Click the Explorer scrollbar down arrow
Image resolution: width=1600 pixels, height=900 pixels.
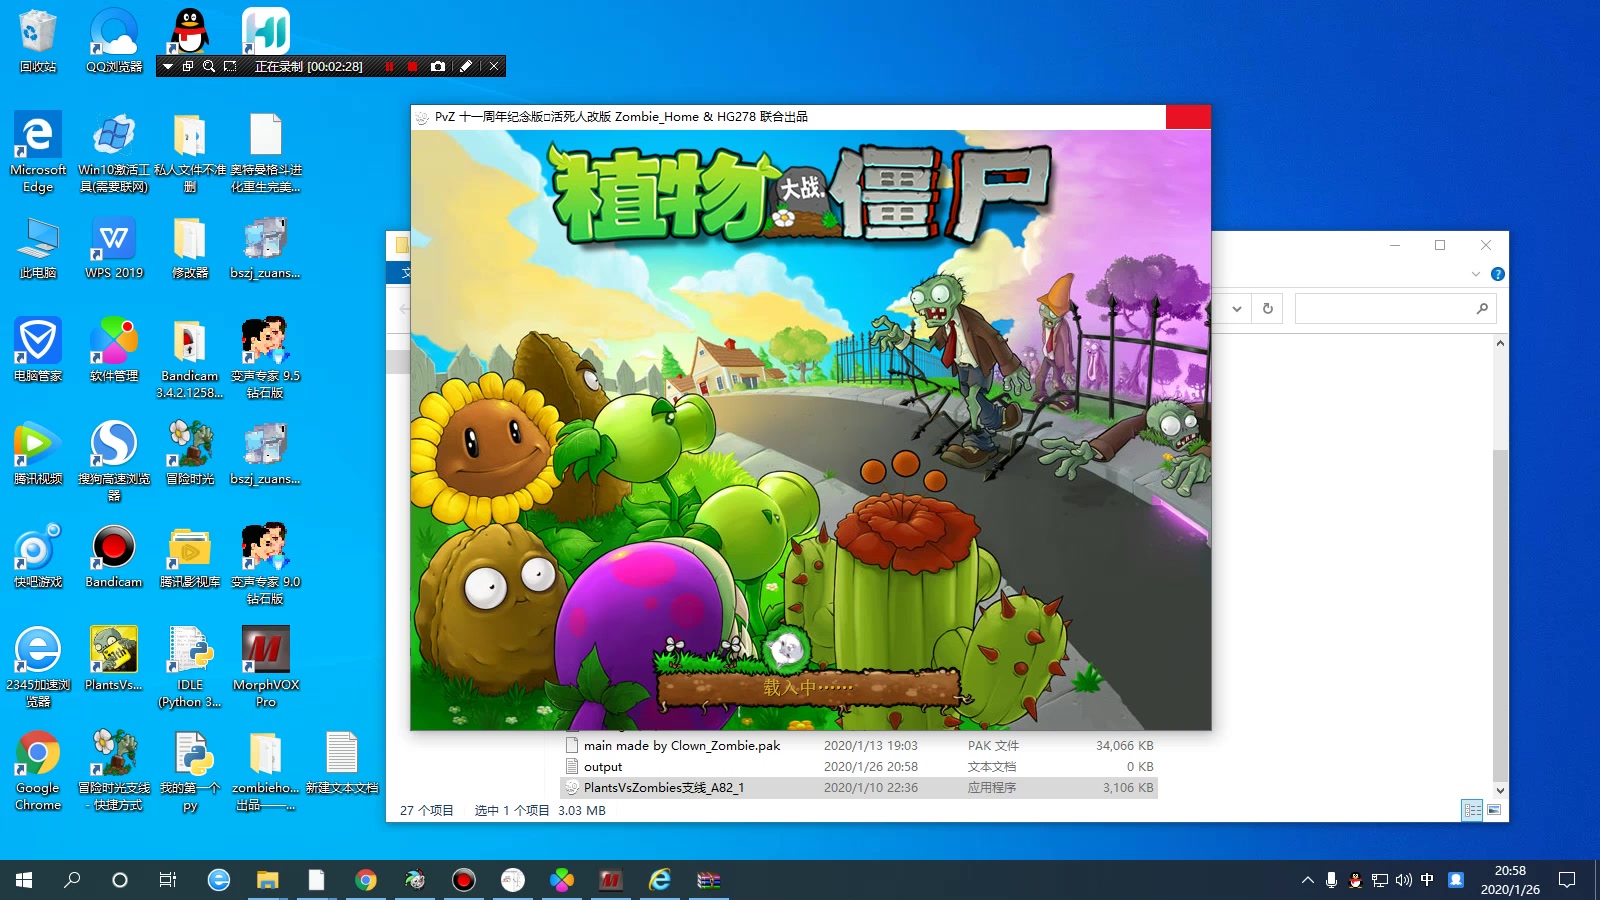click(1499, 790)
